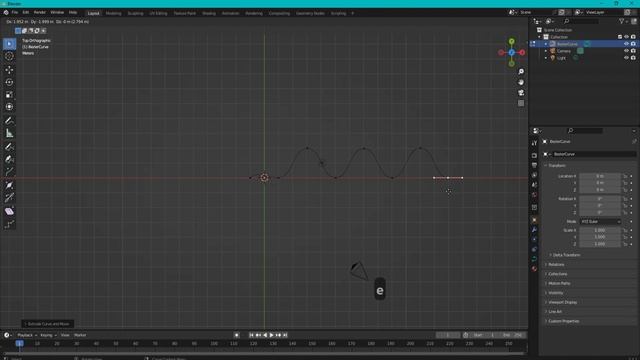Screen dimensions: 640x360
Task: Select the Radius tool
Action: click(9, 185)
